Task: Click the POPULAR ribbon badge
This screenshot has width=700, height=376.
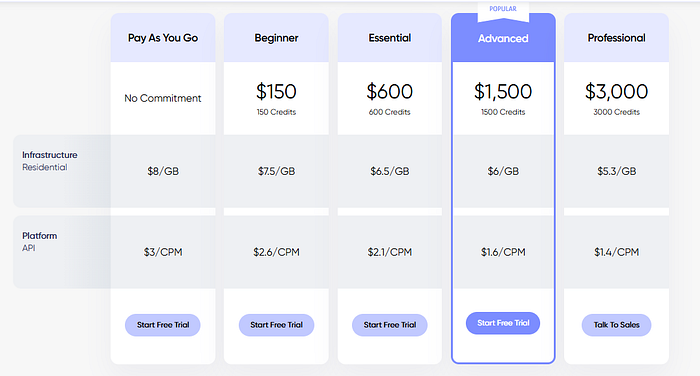Action: 503,11
